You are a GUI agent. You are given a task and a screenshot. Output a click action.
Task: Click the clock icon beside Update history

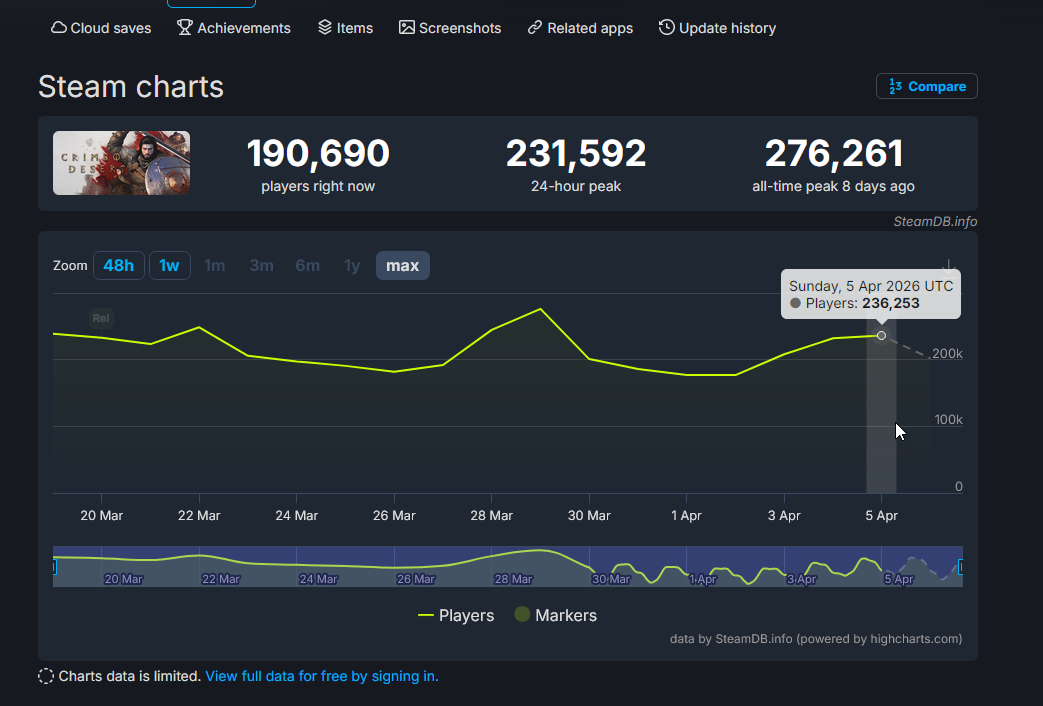667,27
